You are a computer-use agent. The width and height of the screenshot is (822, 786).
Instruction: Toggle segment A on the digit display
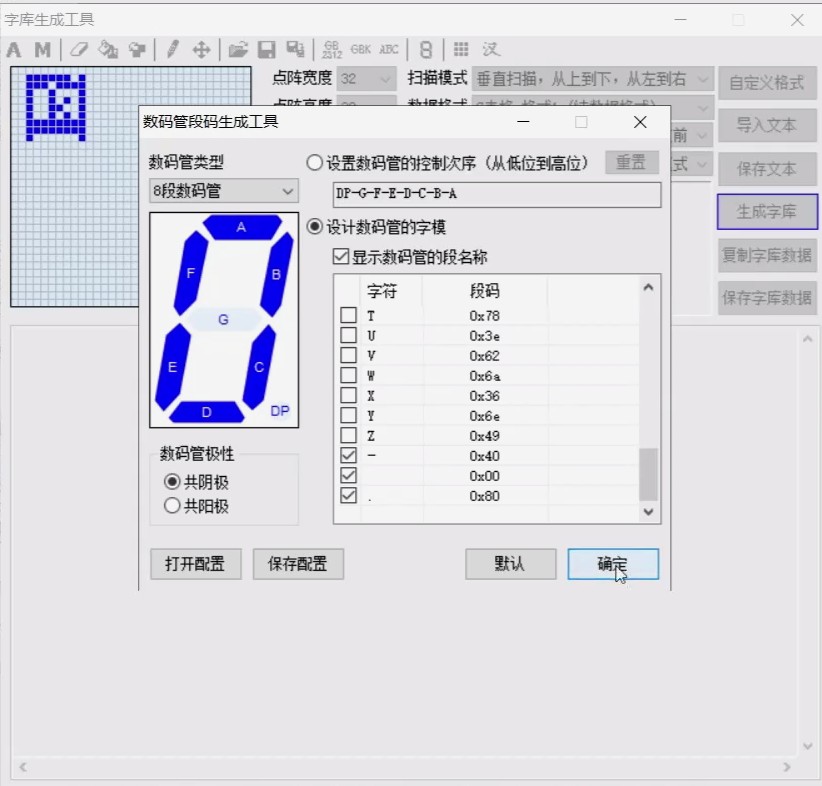tap(241, 227)
